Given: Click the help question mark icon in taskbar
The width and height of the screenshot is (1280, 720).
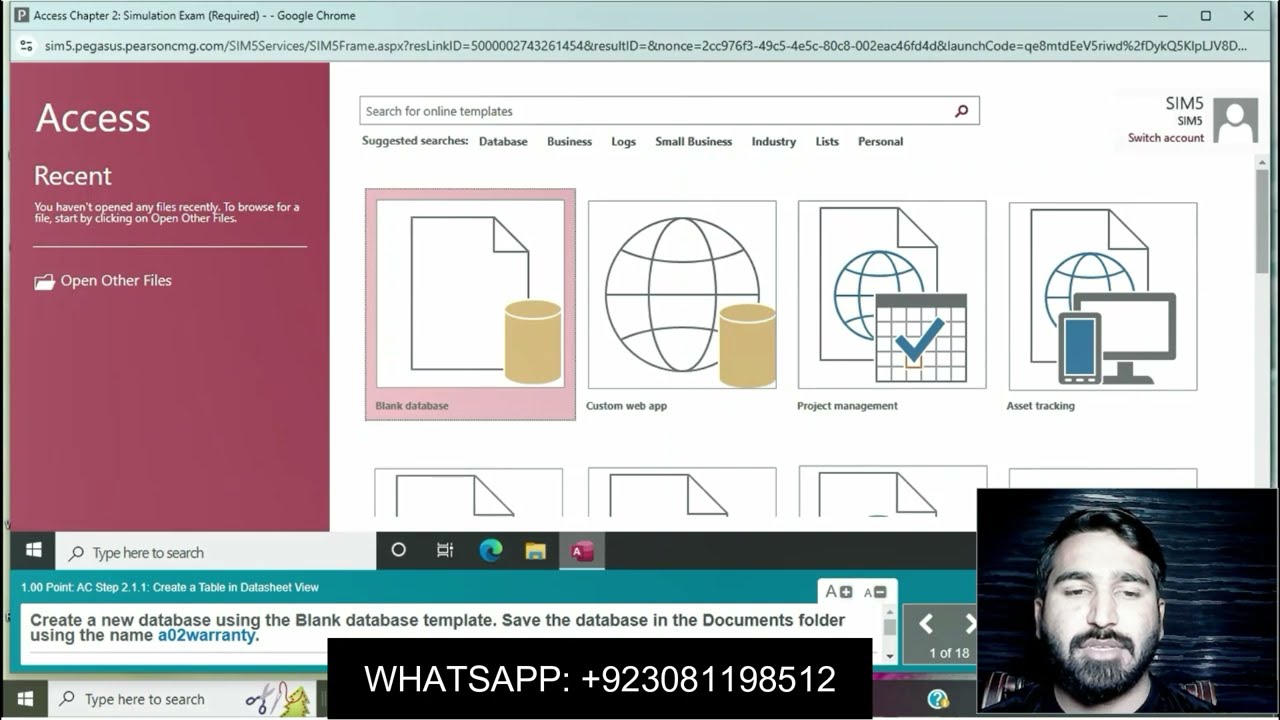Looking at the screenshot, I should [937, 699].
